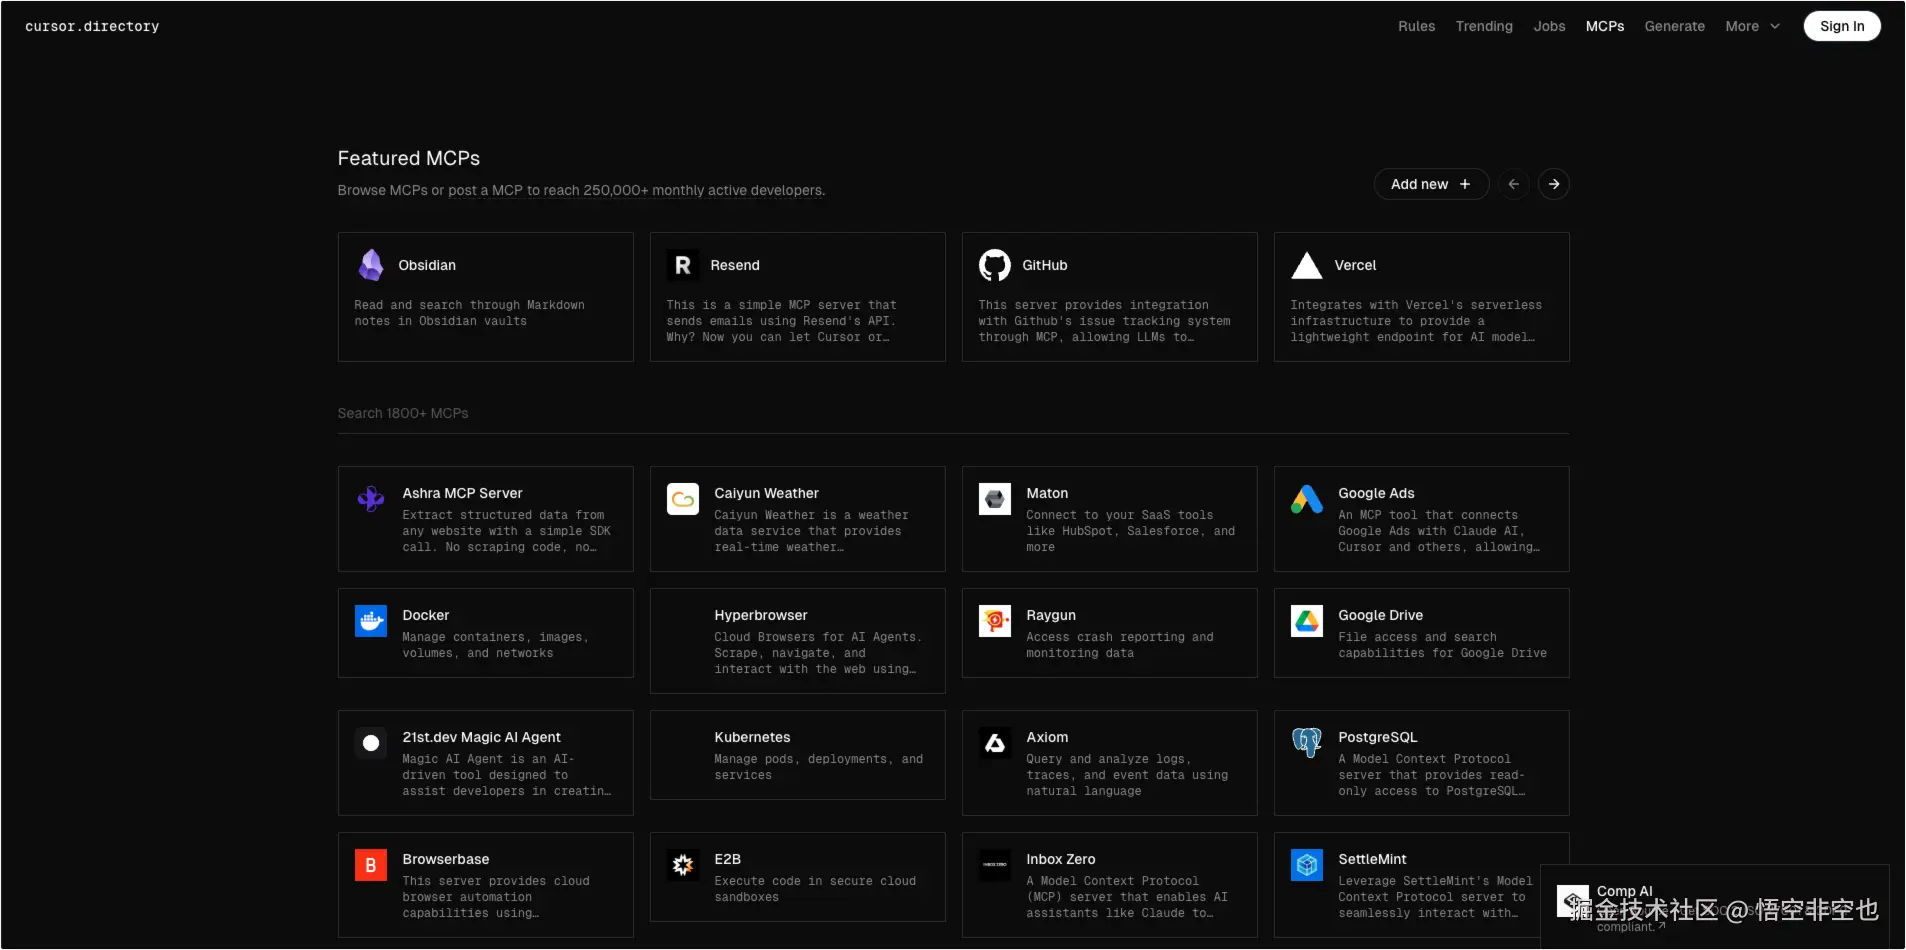Open the Generate page

[1675, 26]
